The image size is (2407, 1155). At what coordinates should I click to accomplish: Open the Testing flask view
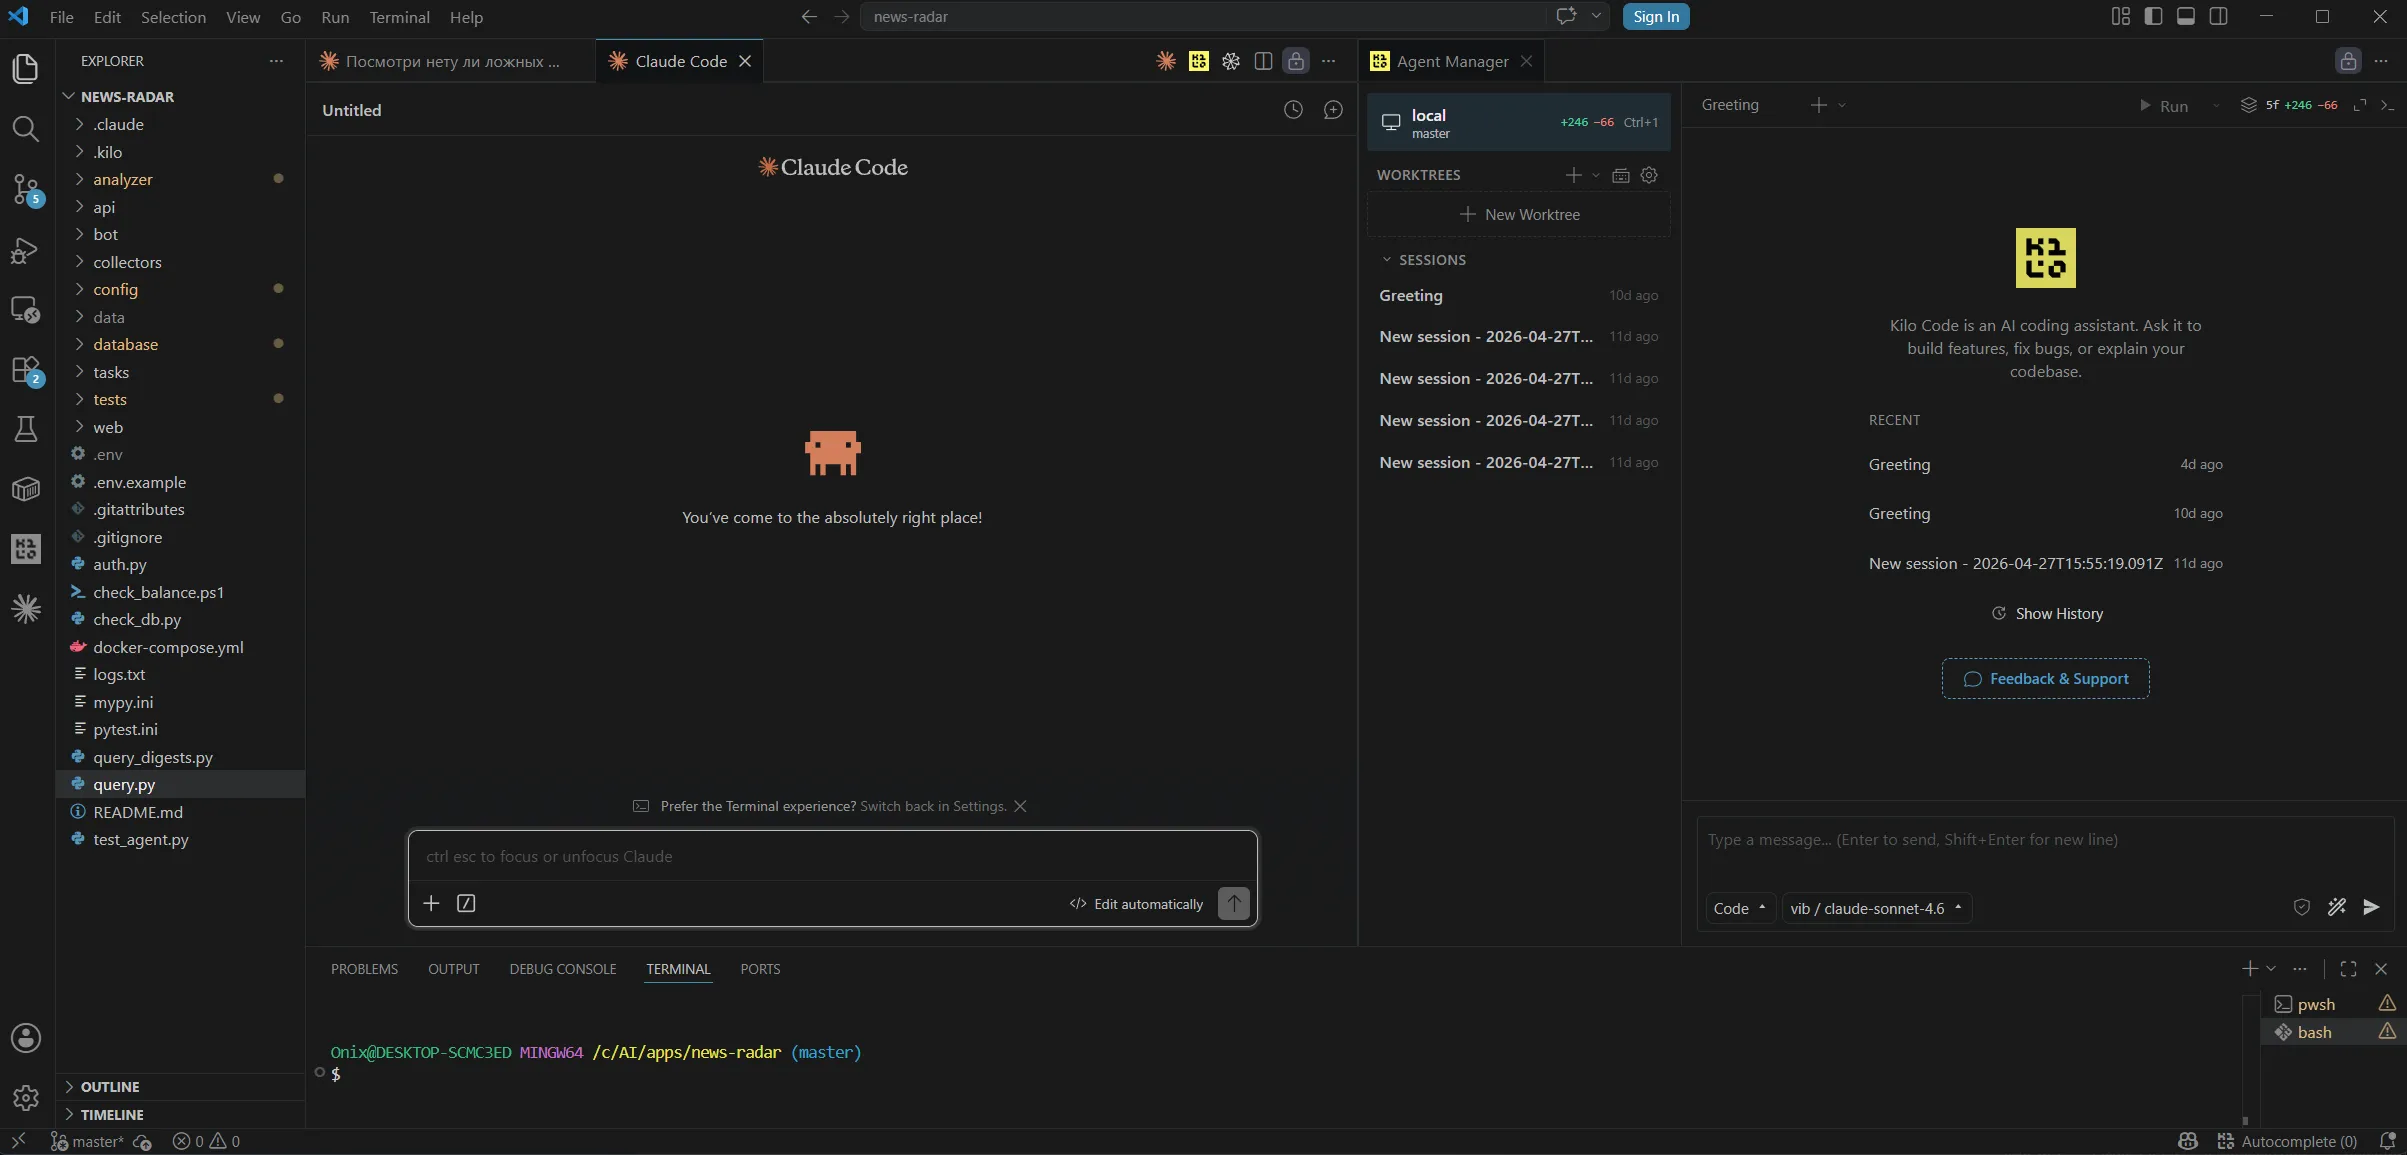pyautogui.click(x=26, y=429)
